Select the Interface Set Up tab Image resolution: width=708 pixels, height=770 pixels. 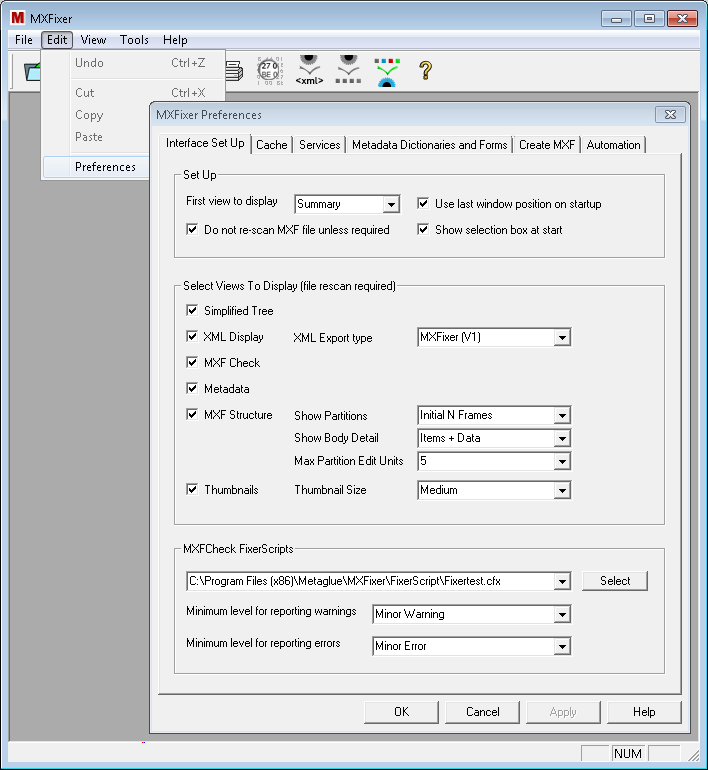click(205, 143)
